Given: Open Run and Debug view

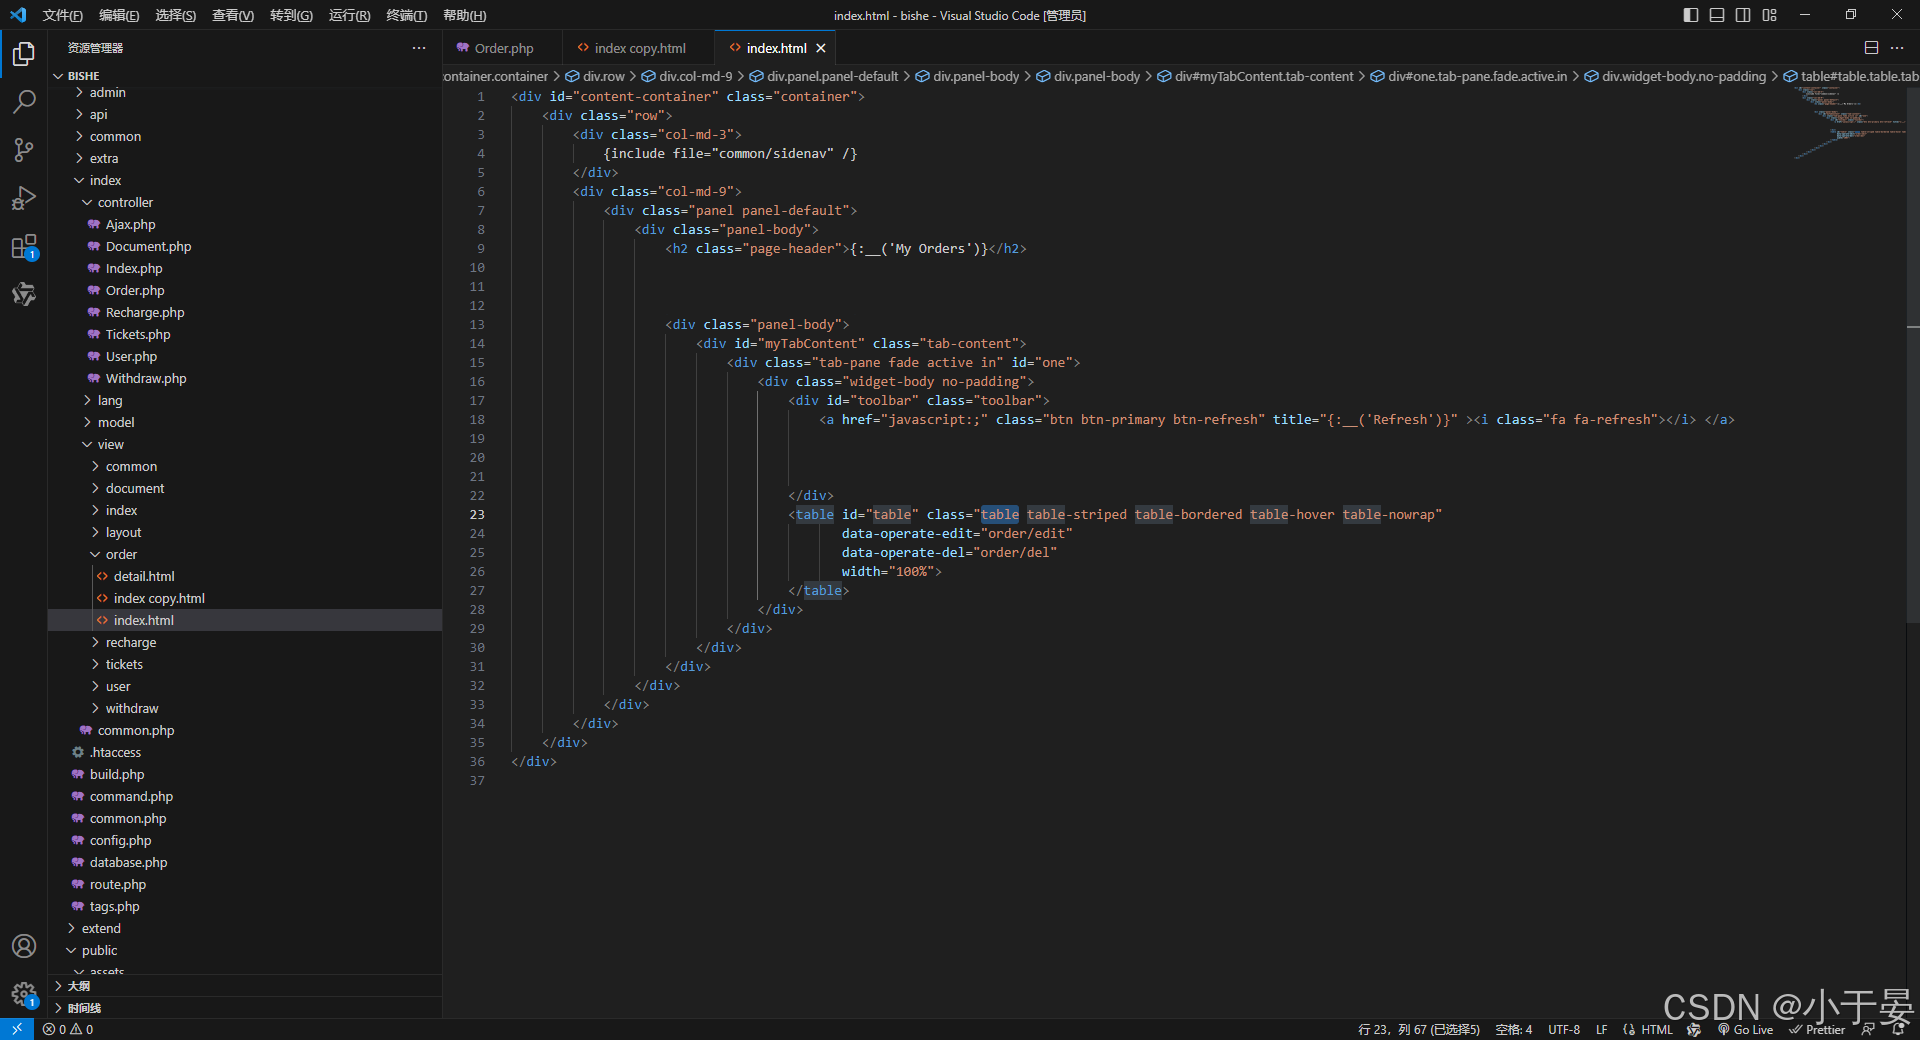Looking at the screenshot, I should [24, 198].
